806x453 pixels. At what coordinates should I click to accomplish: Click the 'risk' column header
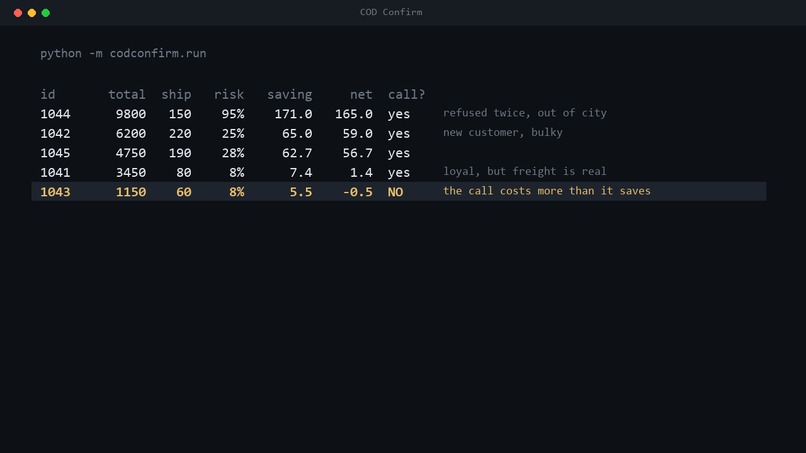(229, 95)
